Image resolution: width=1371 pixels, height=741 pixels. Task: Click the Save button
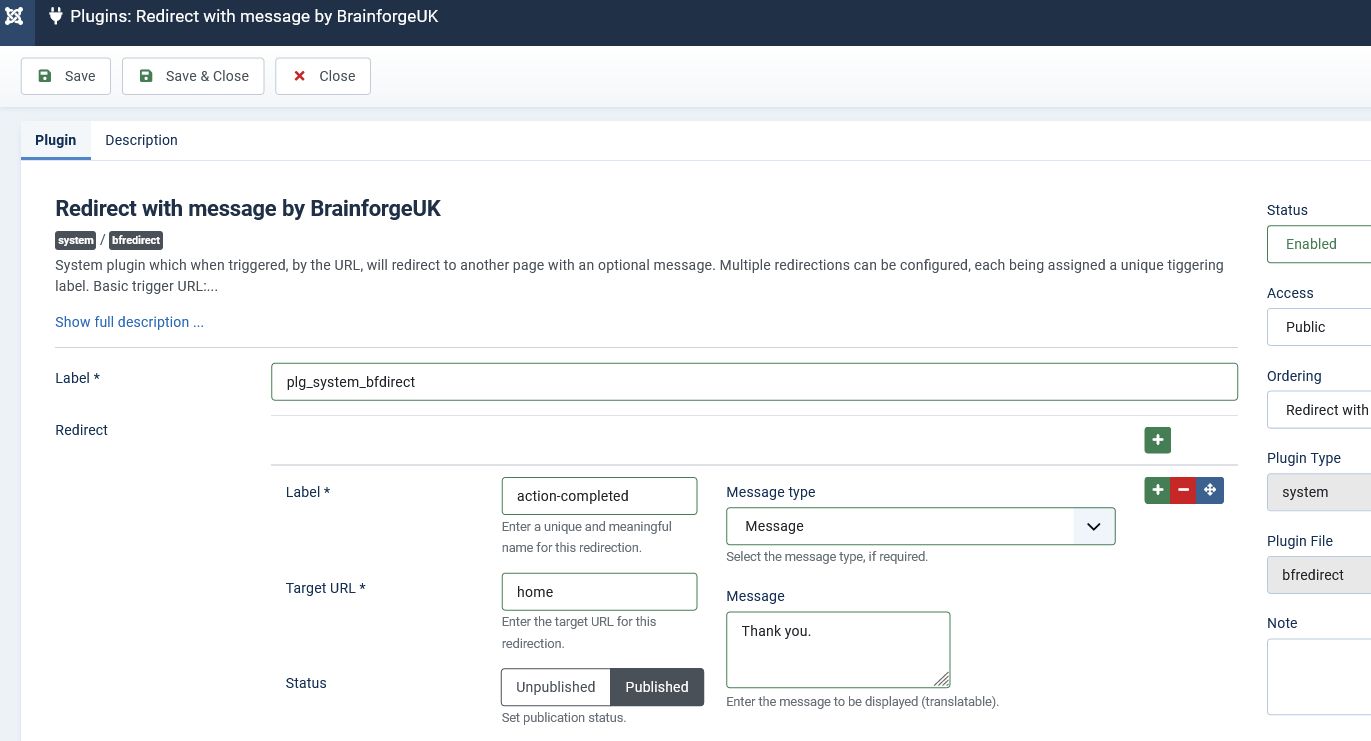(66, 76)
